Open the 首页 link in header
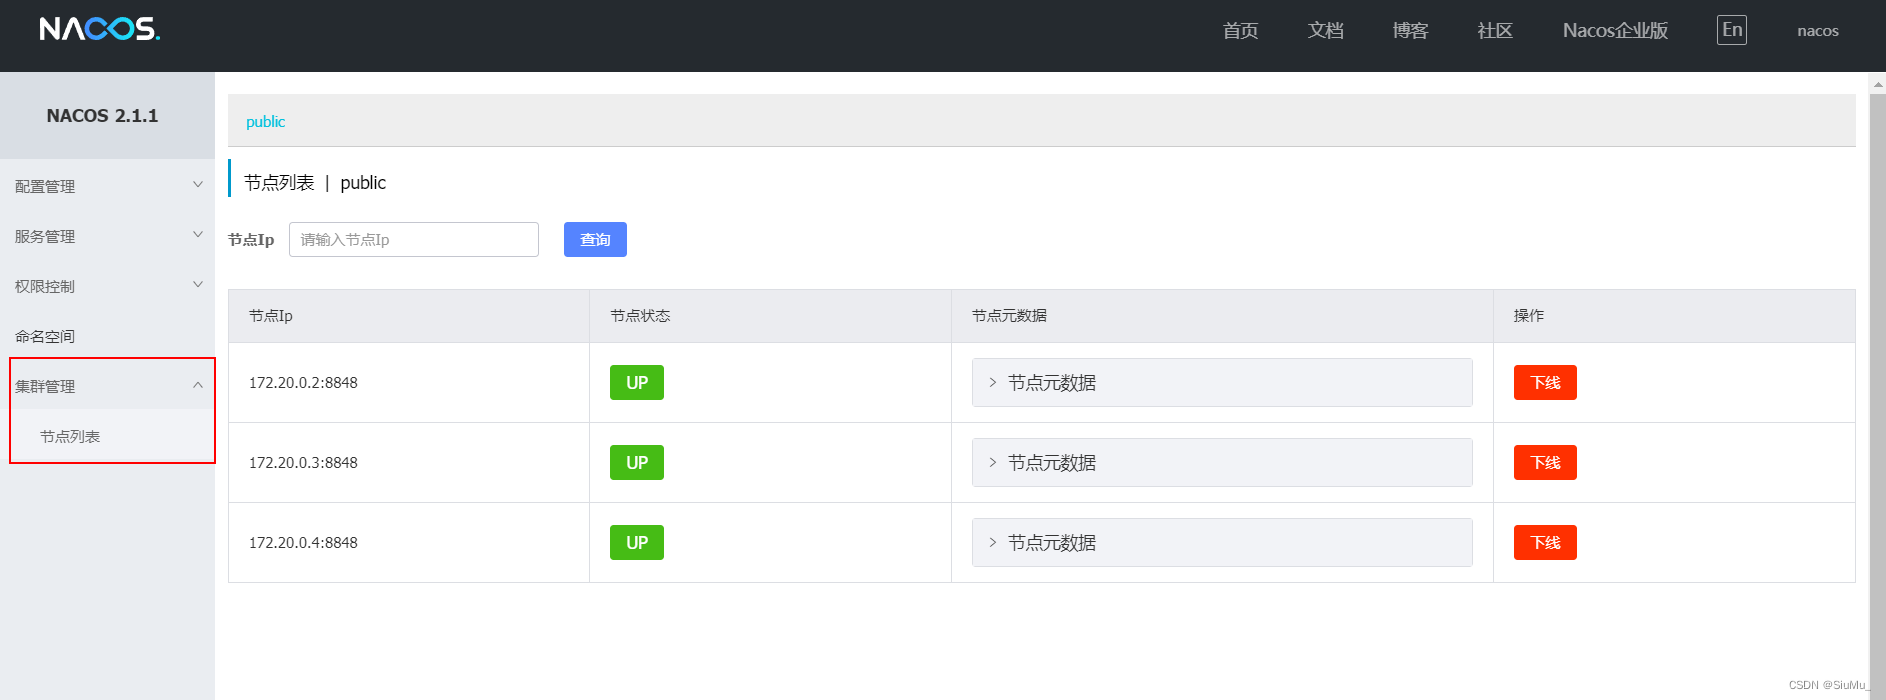This screenshot has height=700, width=1886. (1240, 31)
